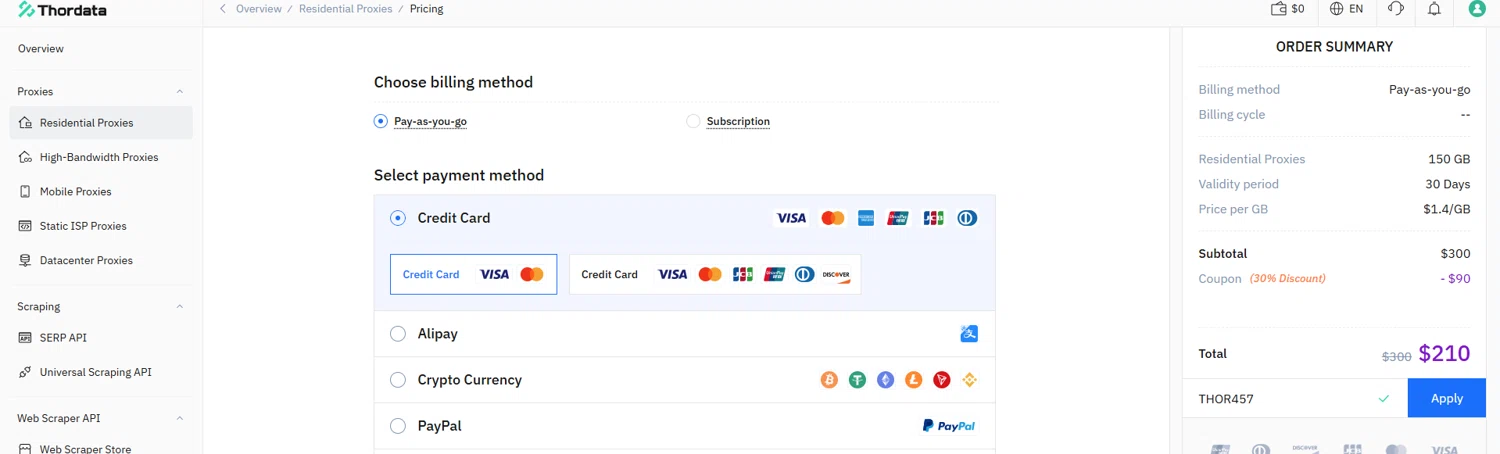Click the customer support headset icon
Image resolution: width=1500 pixels, height=454 pixels.
1396,9
